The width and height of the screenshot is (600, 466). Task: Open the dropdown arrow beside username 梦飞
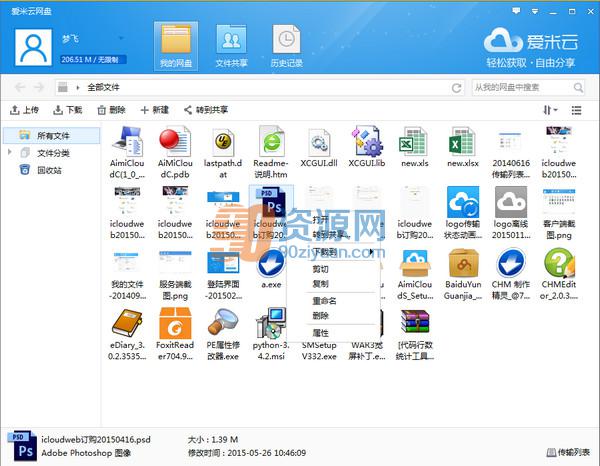pyautogui.click(x=121, y=38)
